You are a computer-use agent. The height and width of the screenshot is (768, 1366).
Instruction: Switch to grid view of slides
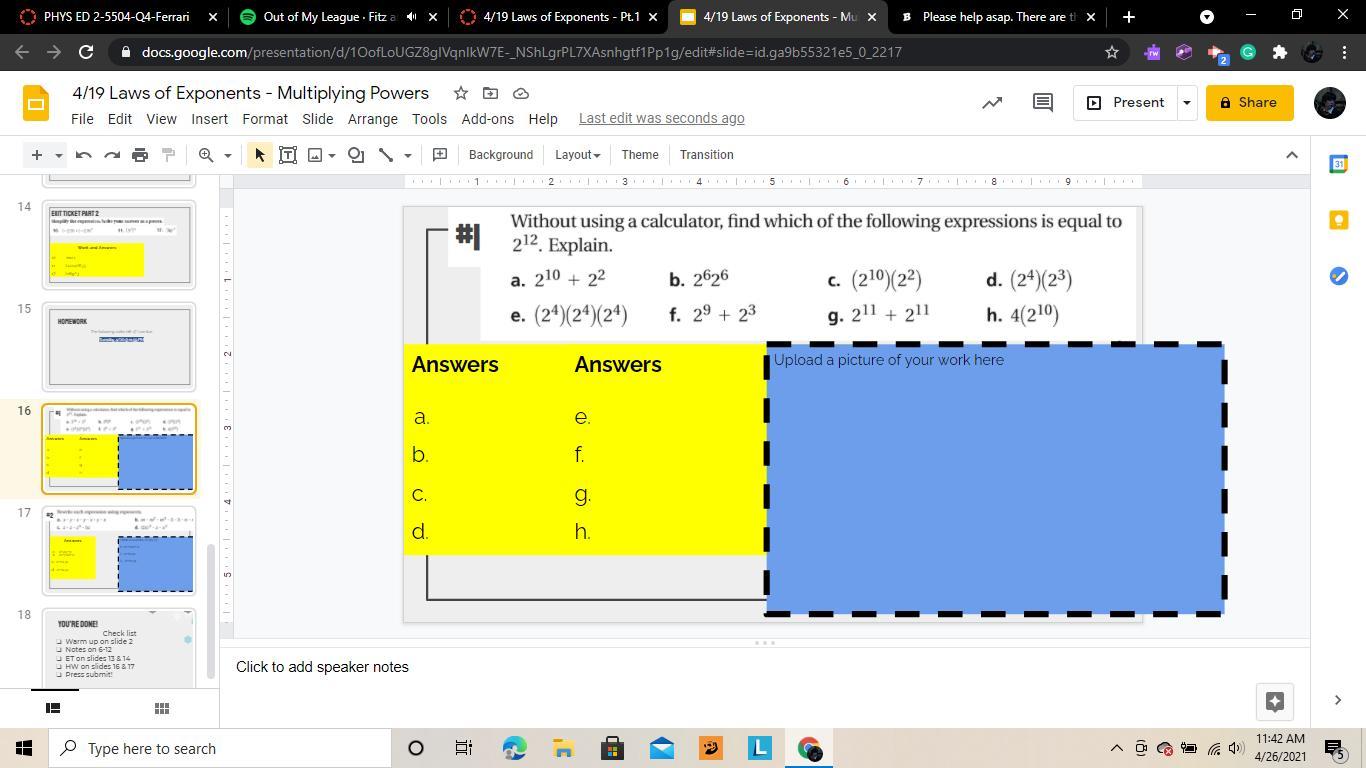(161, 708)
